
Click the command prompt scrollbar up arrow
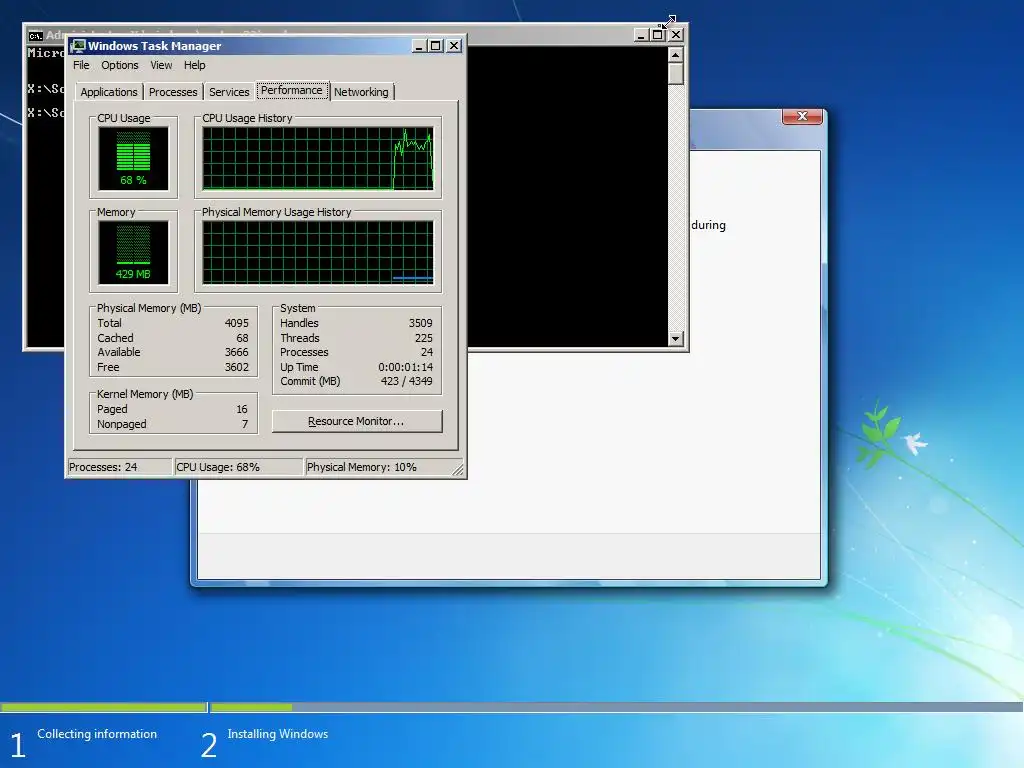[x=676, y=54]
